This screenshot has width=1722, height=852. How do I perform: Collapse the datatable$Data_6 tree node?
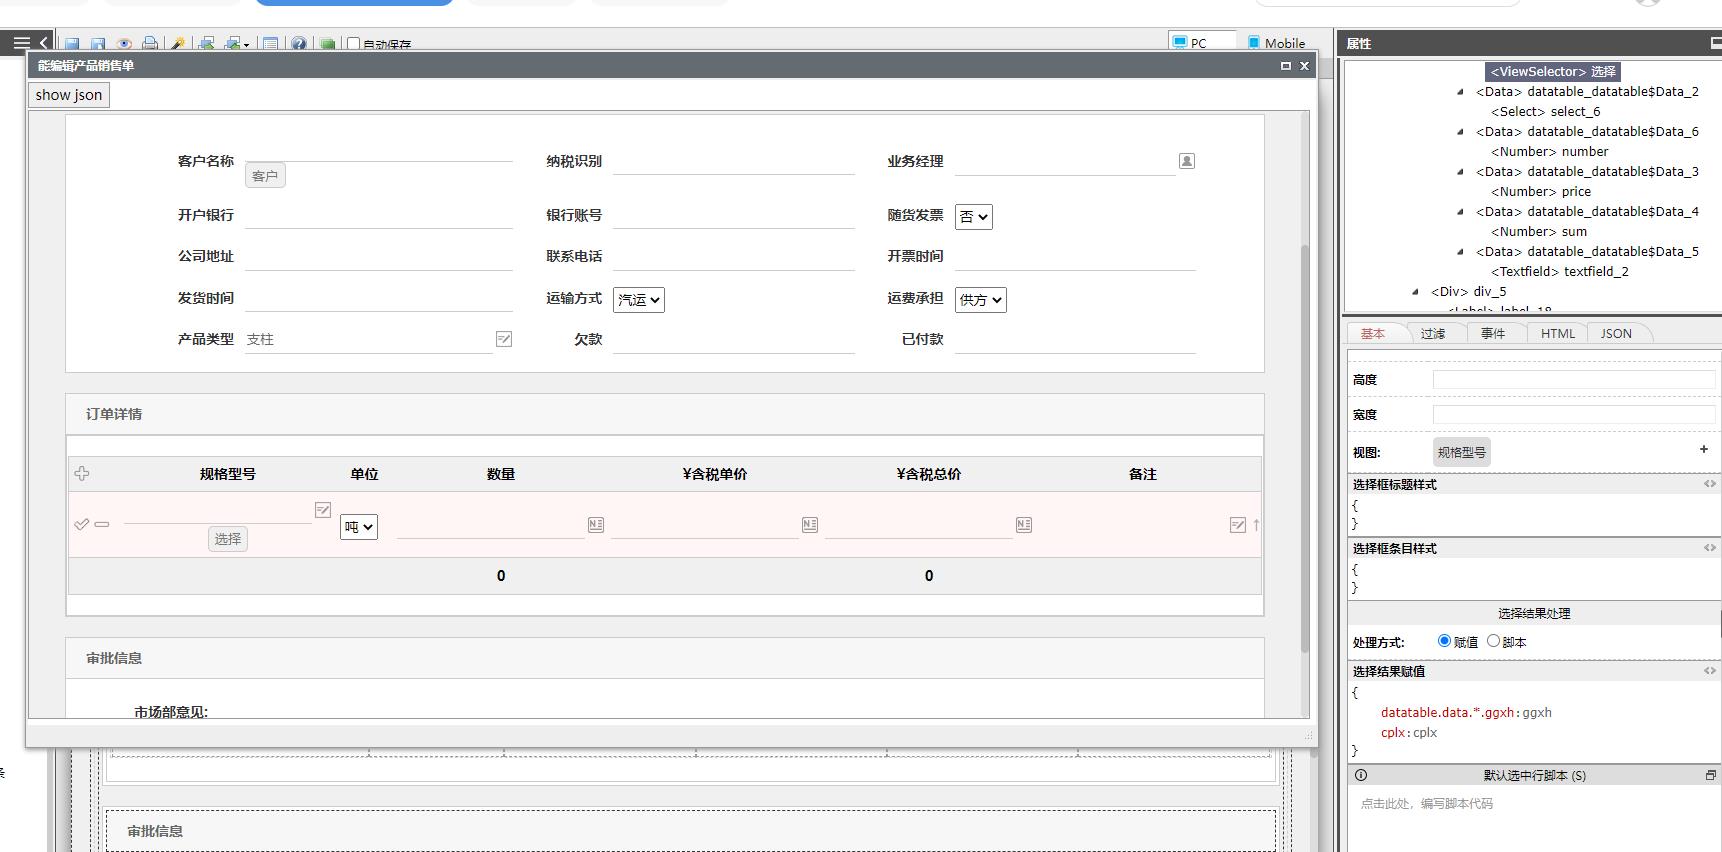(1460, 132)
